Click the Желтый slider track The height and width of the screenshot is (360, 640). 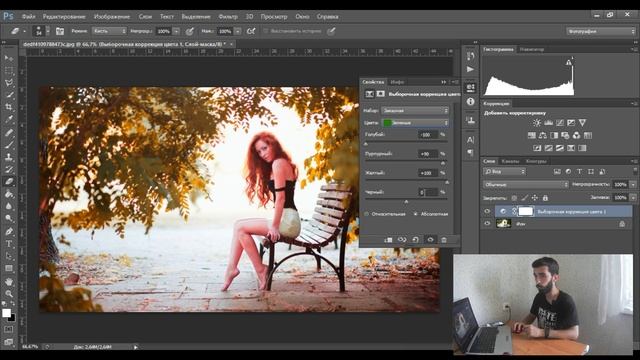click(x=406, y=181)
